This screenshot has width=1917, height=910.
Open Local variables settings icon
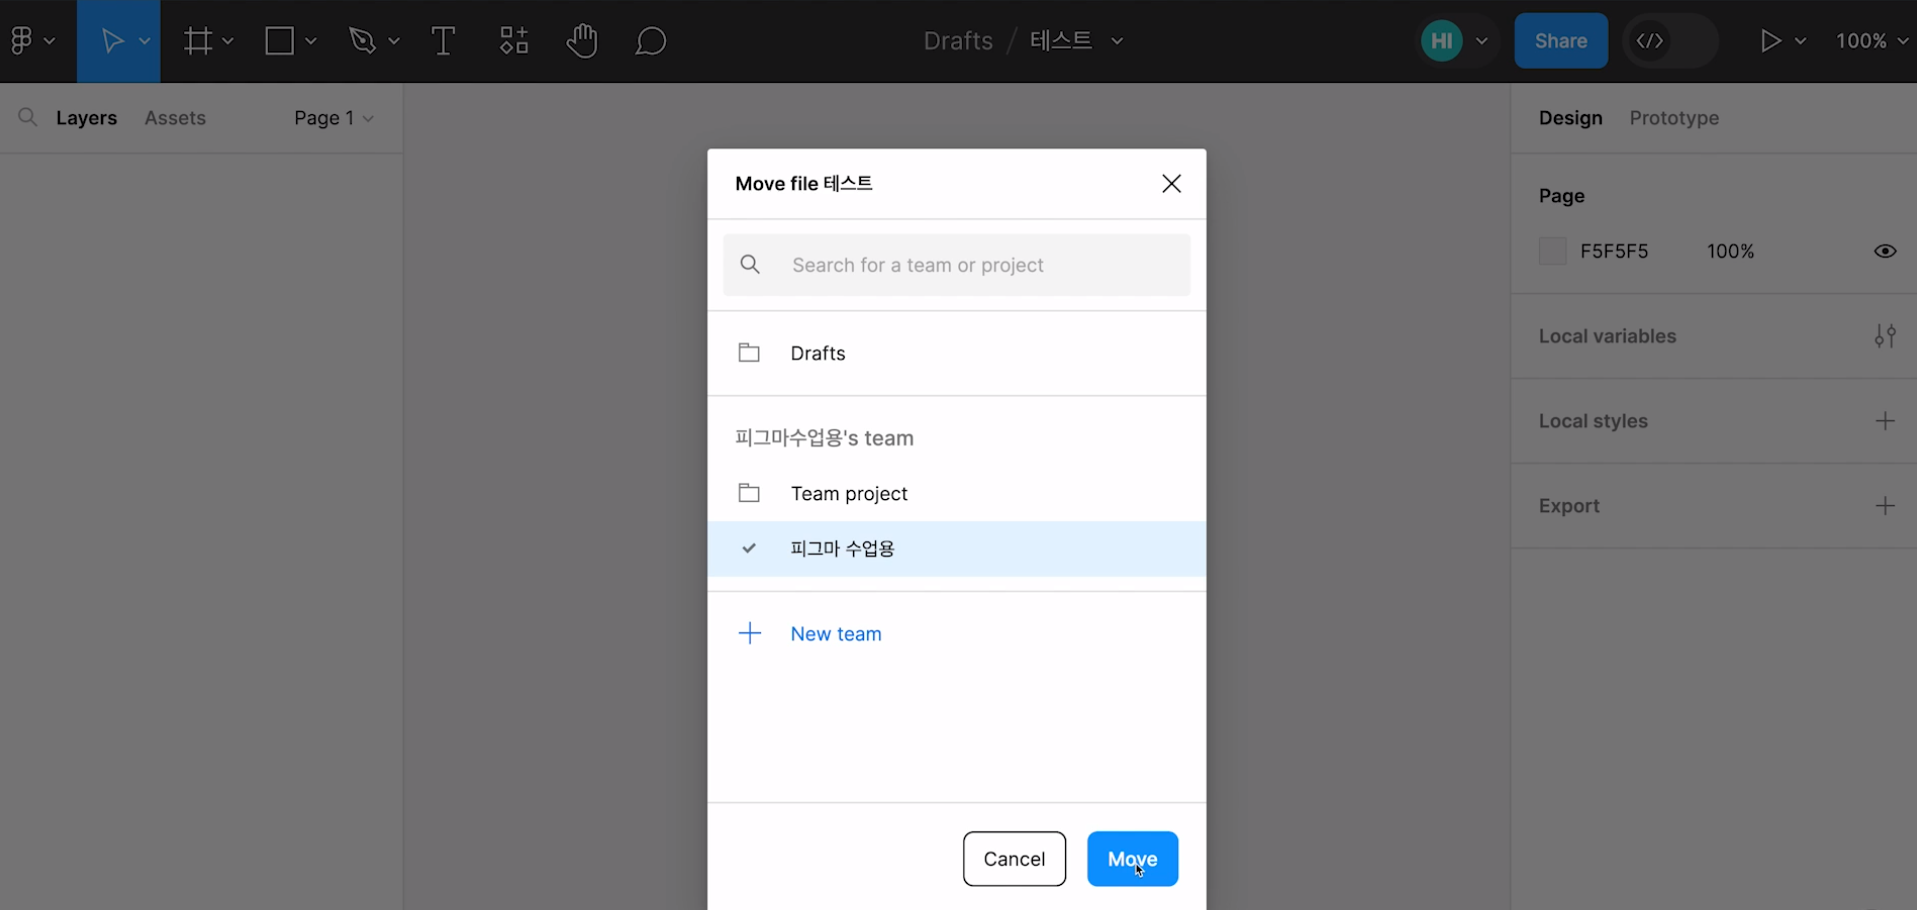tap(1885, 336)
